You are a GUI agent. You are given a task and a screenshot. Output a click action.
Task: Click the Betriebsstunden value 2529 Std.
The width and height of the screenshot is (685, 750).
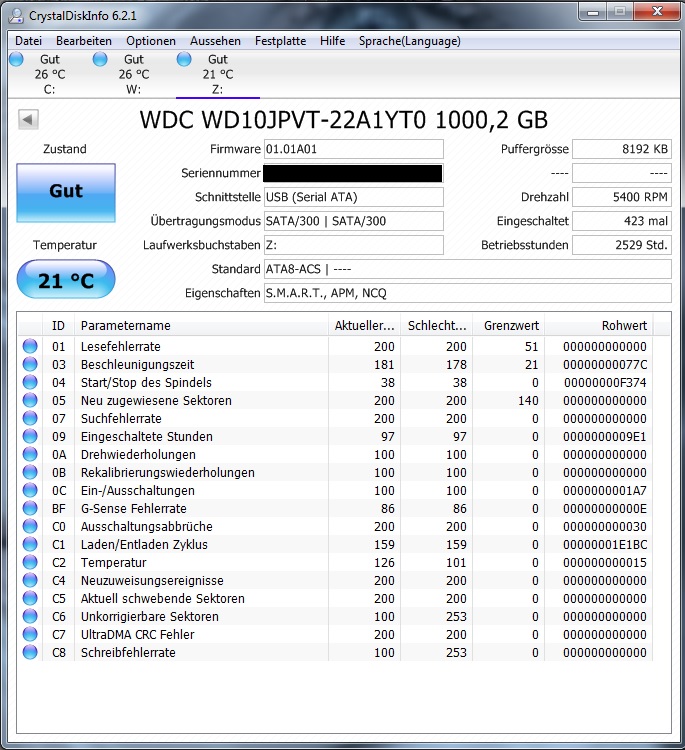[622, 245]
